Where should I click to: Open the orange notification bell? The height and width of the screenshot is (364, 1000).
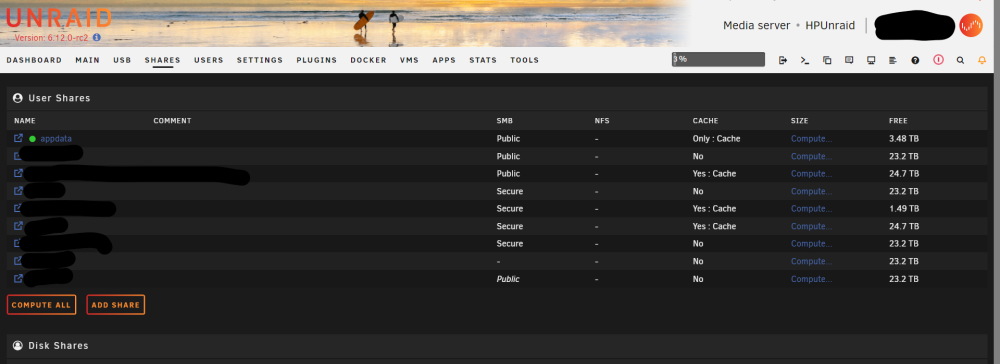coord(982,60)
